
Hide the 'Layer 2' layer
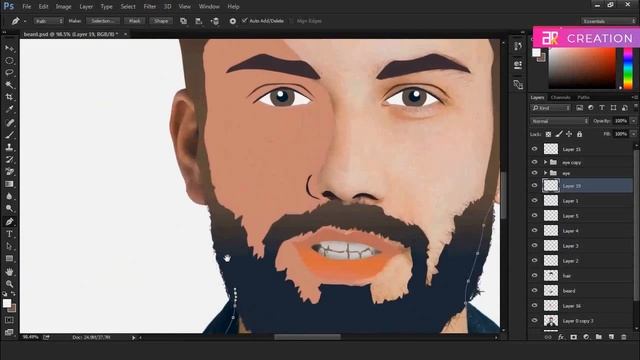(534, 260)
